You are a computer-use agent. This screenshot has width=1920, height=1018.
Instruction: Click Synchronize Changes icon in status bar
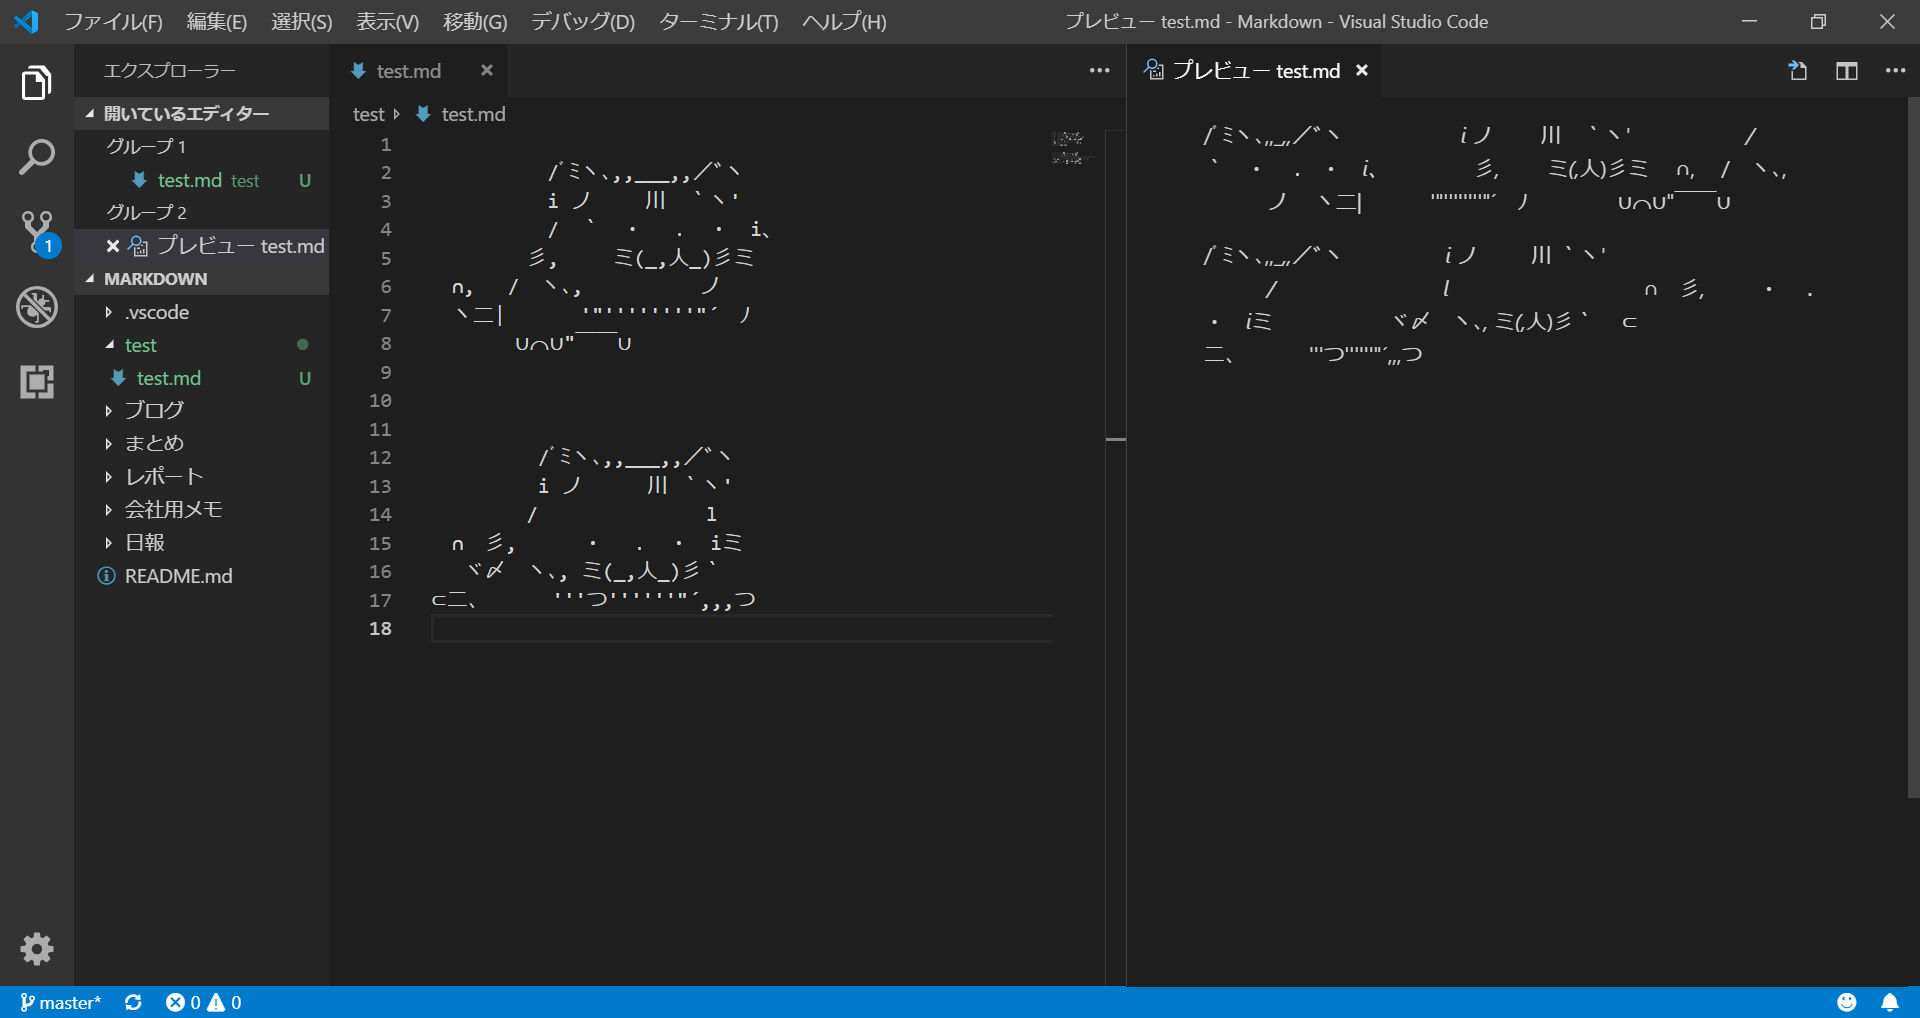(x=133, y=1002)
